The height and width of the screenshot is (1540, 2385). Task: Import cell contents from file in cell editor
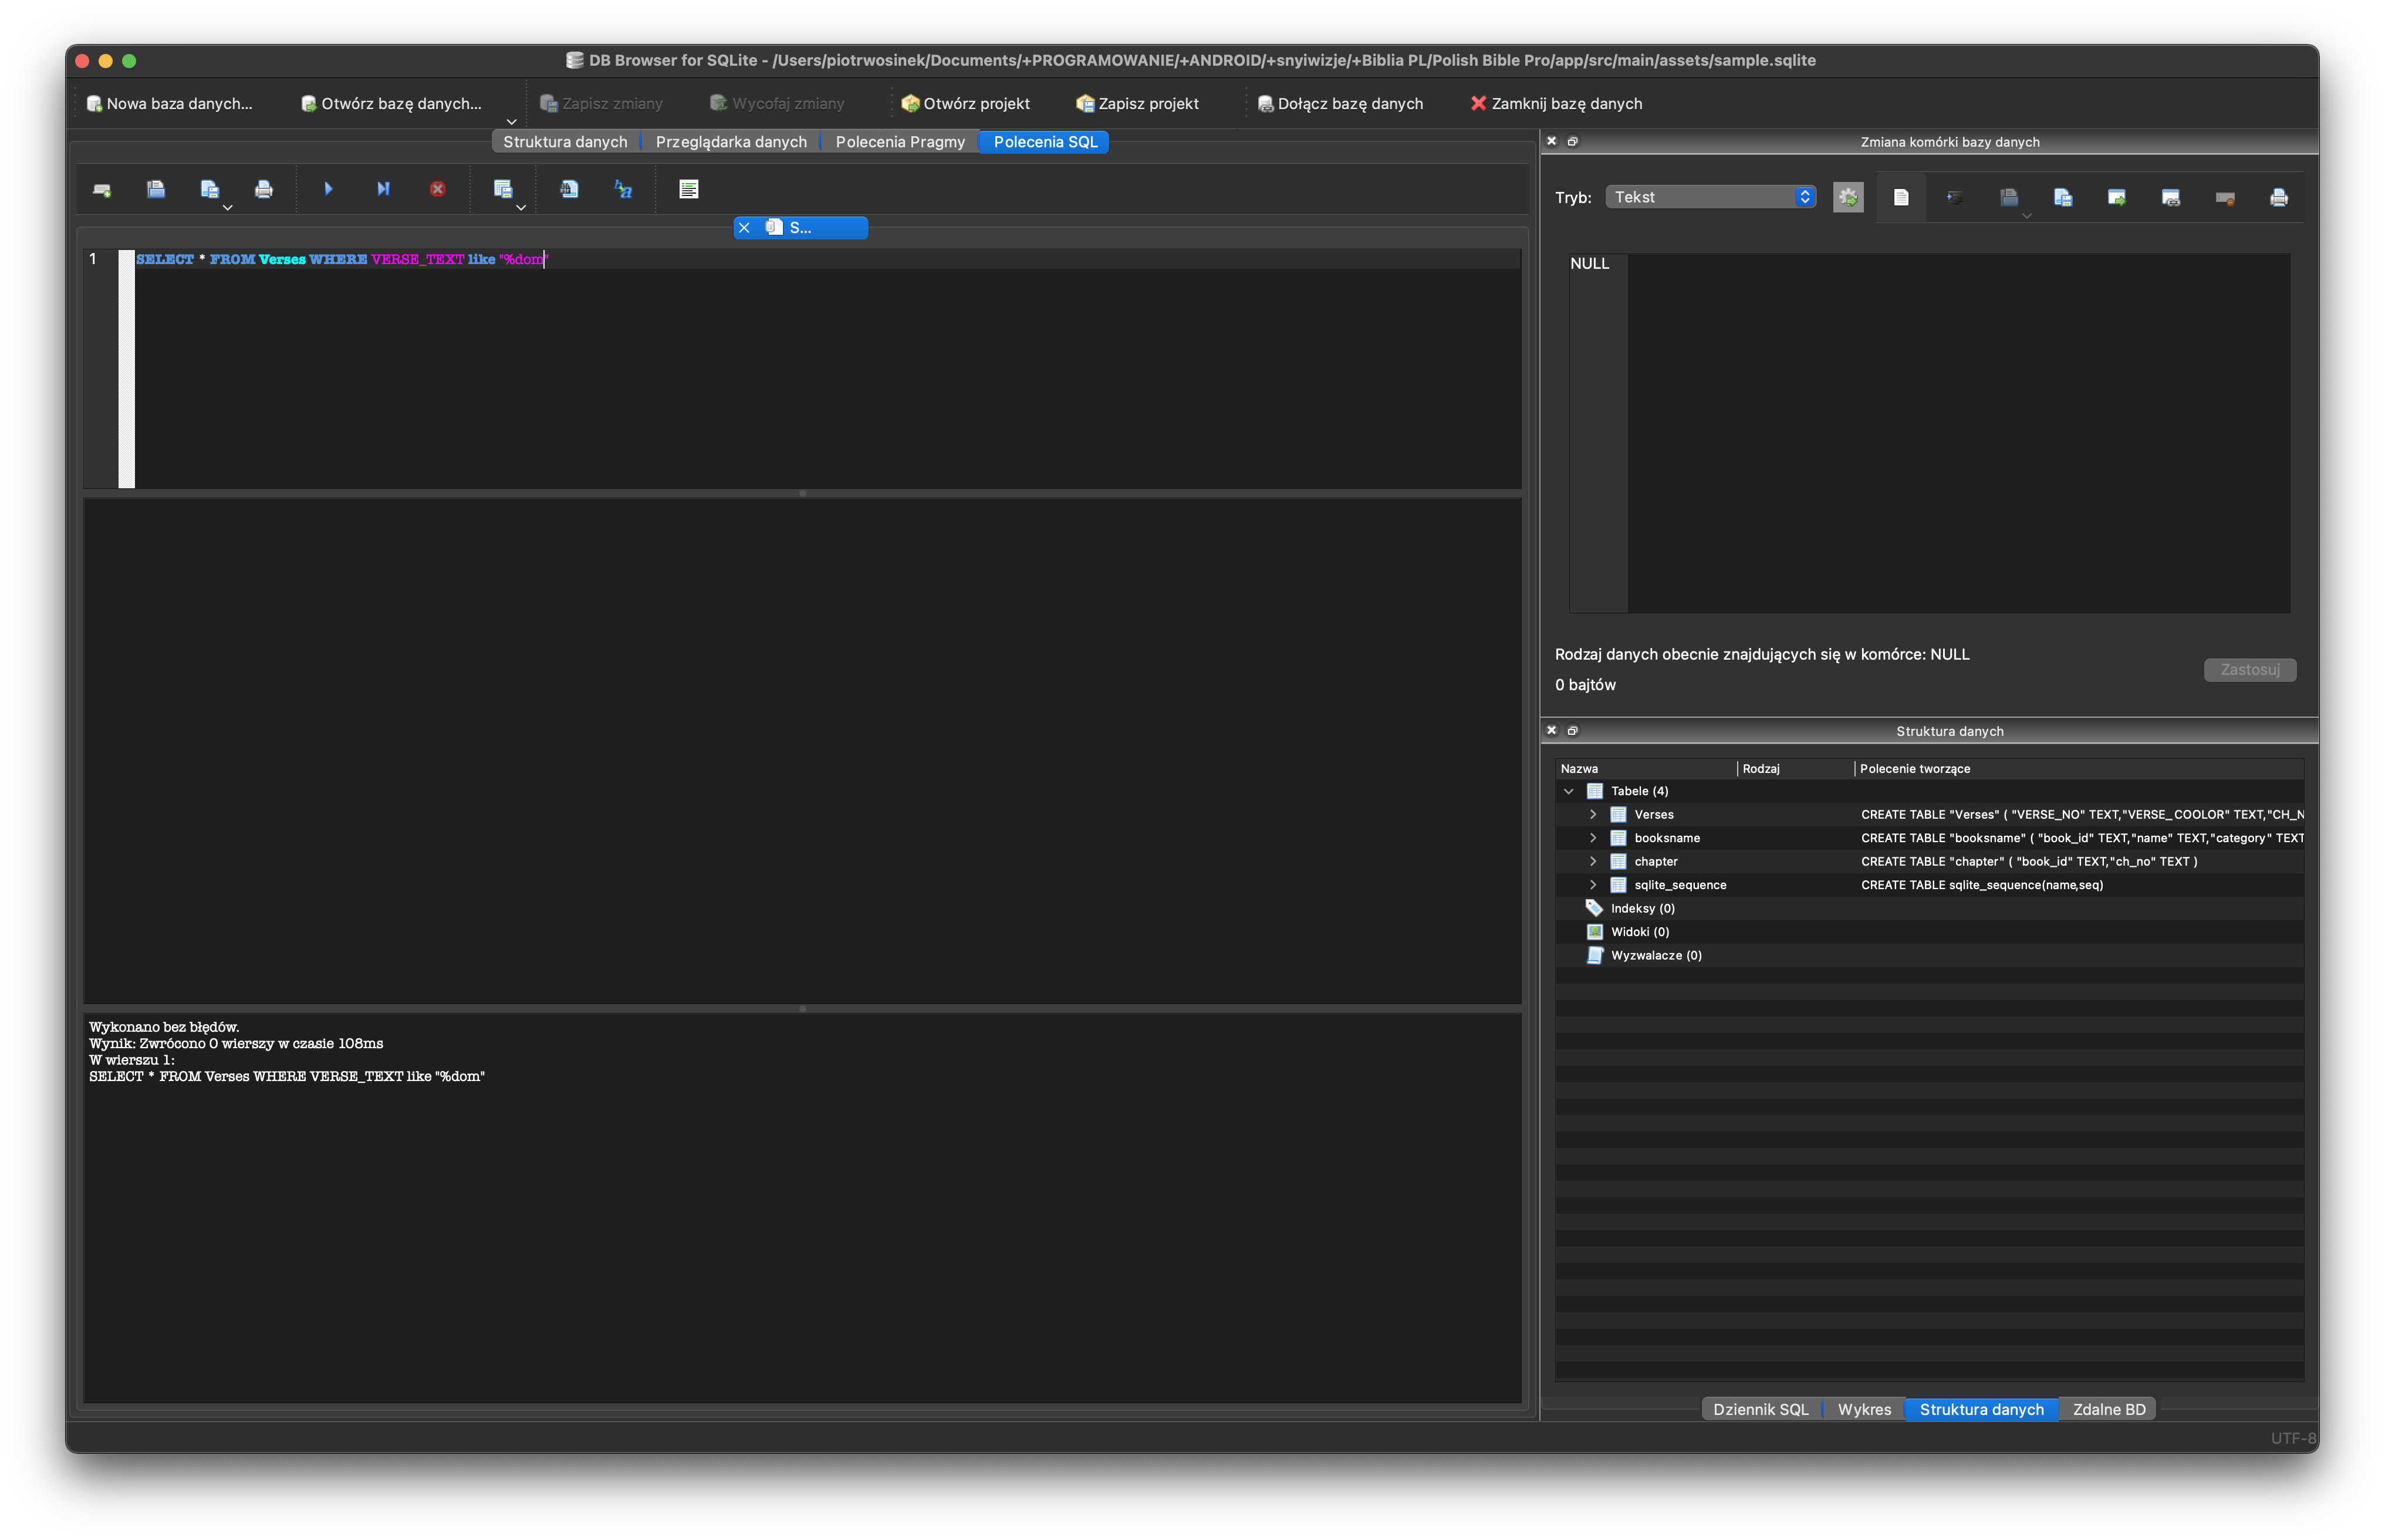tap(2008, 197)
